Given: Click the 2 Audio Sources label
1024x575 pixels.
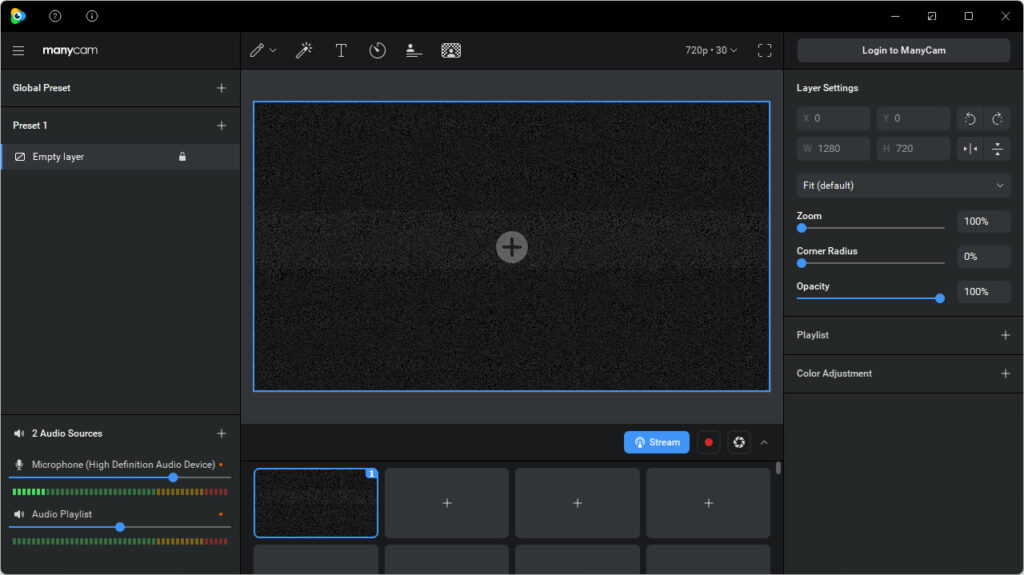Looking at the screenshot, I should 67,433.
